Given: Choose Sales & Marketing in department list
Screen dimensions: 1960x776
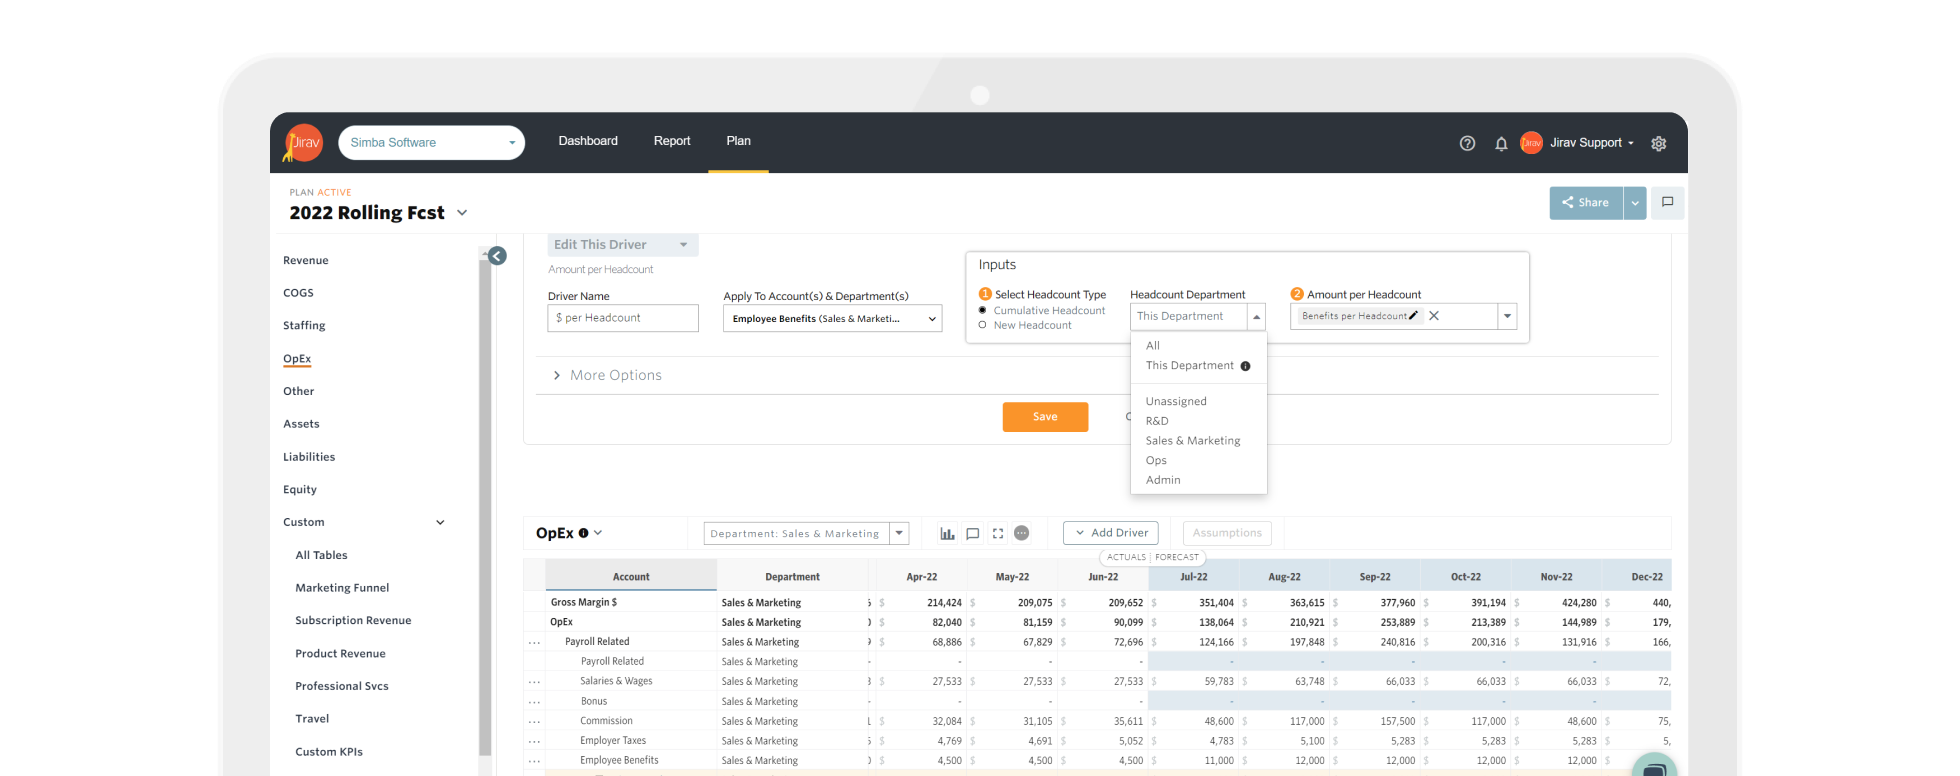Looking at the screenshot, I should (x=1192, y=440).
